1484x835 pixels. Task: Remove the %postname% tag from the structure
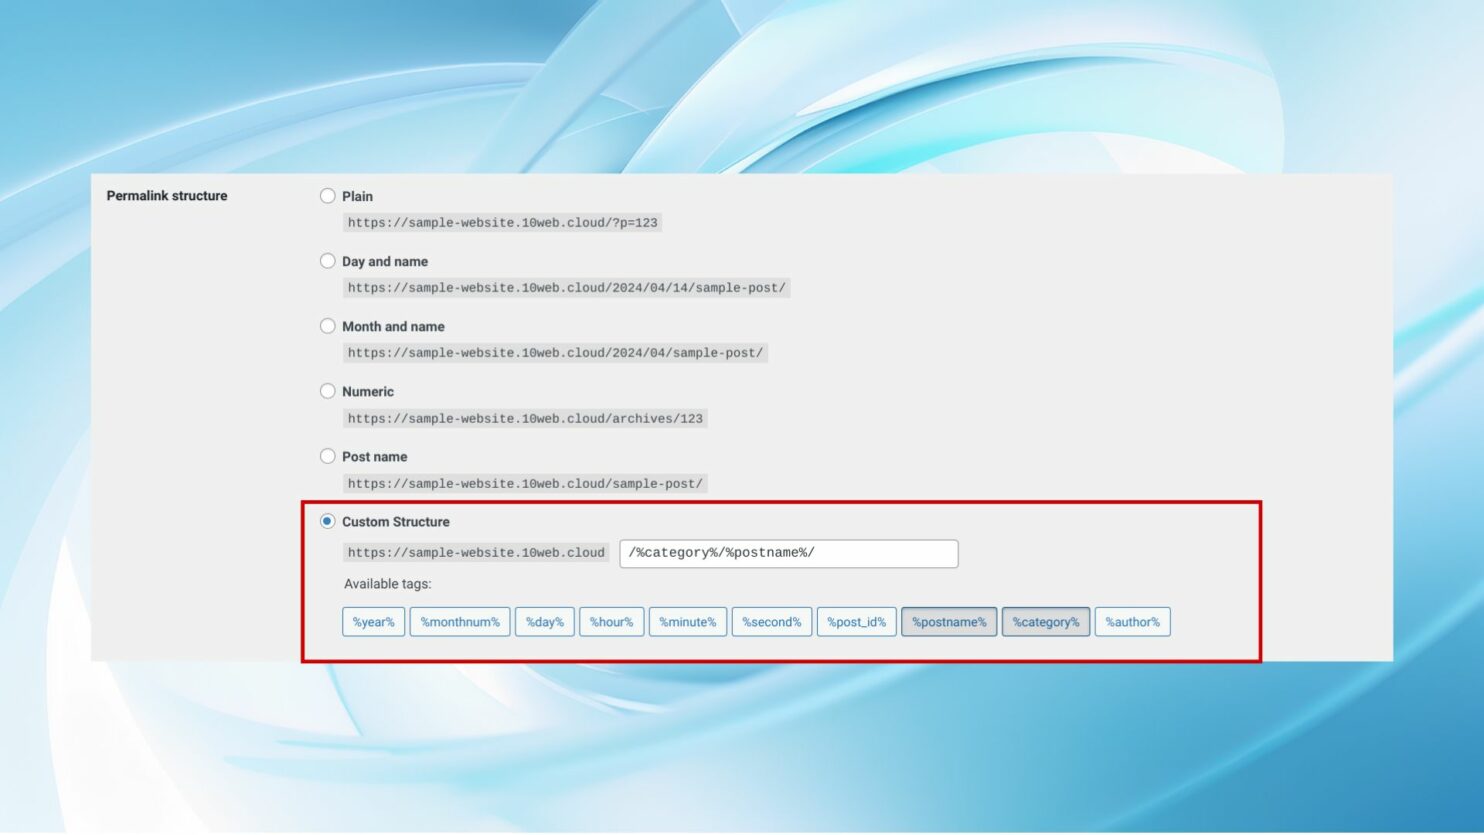[x=948, y=621]
